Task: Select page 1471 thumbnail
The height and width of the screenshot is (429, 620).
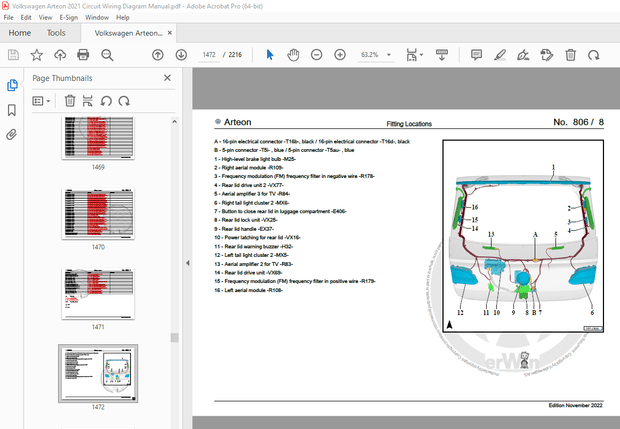Action: click(x=98, y=293)
